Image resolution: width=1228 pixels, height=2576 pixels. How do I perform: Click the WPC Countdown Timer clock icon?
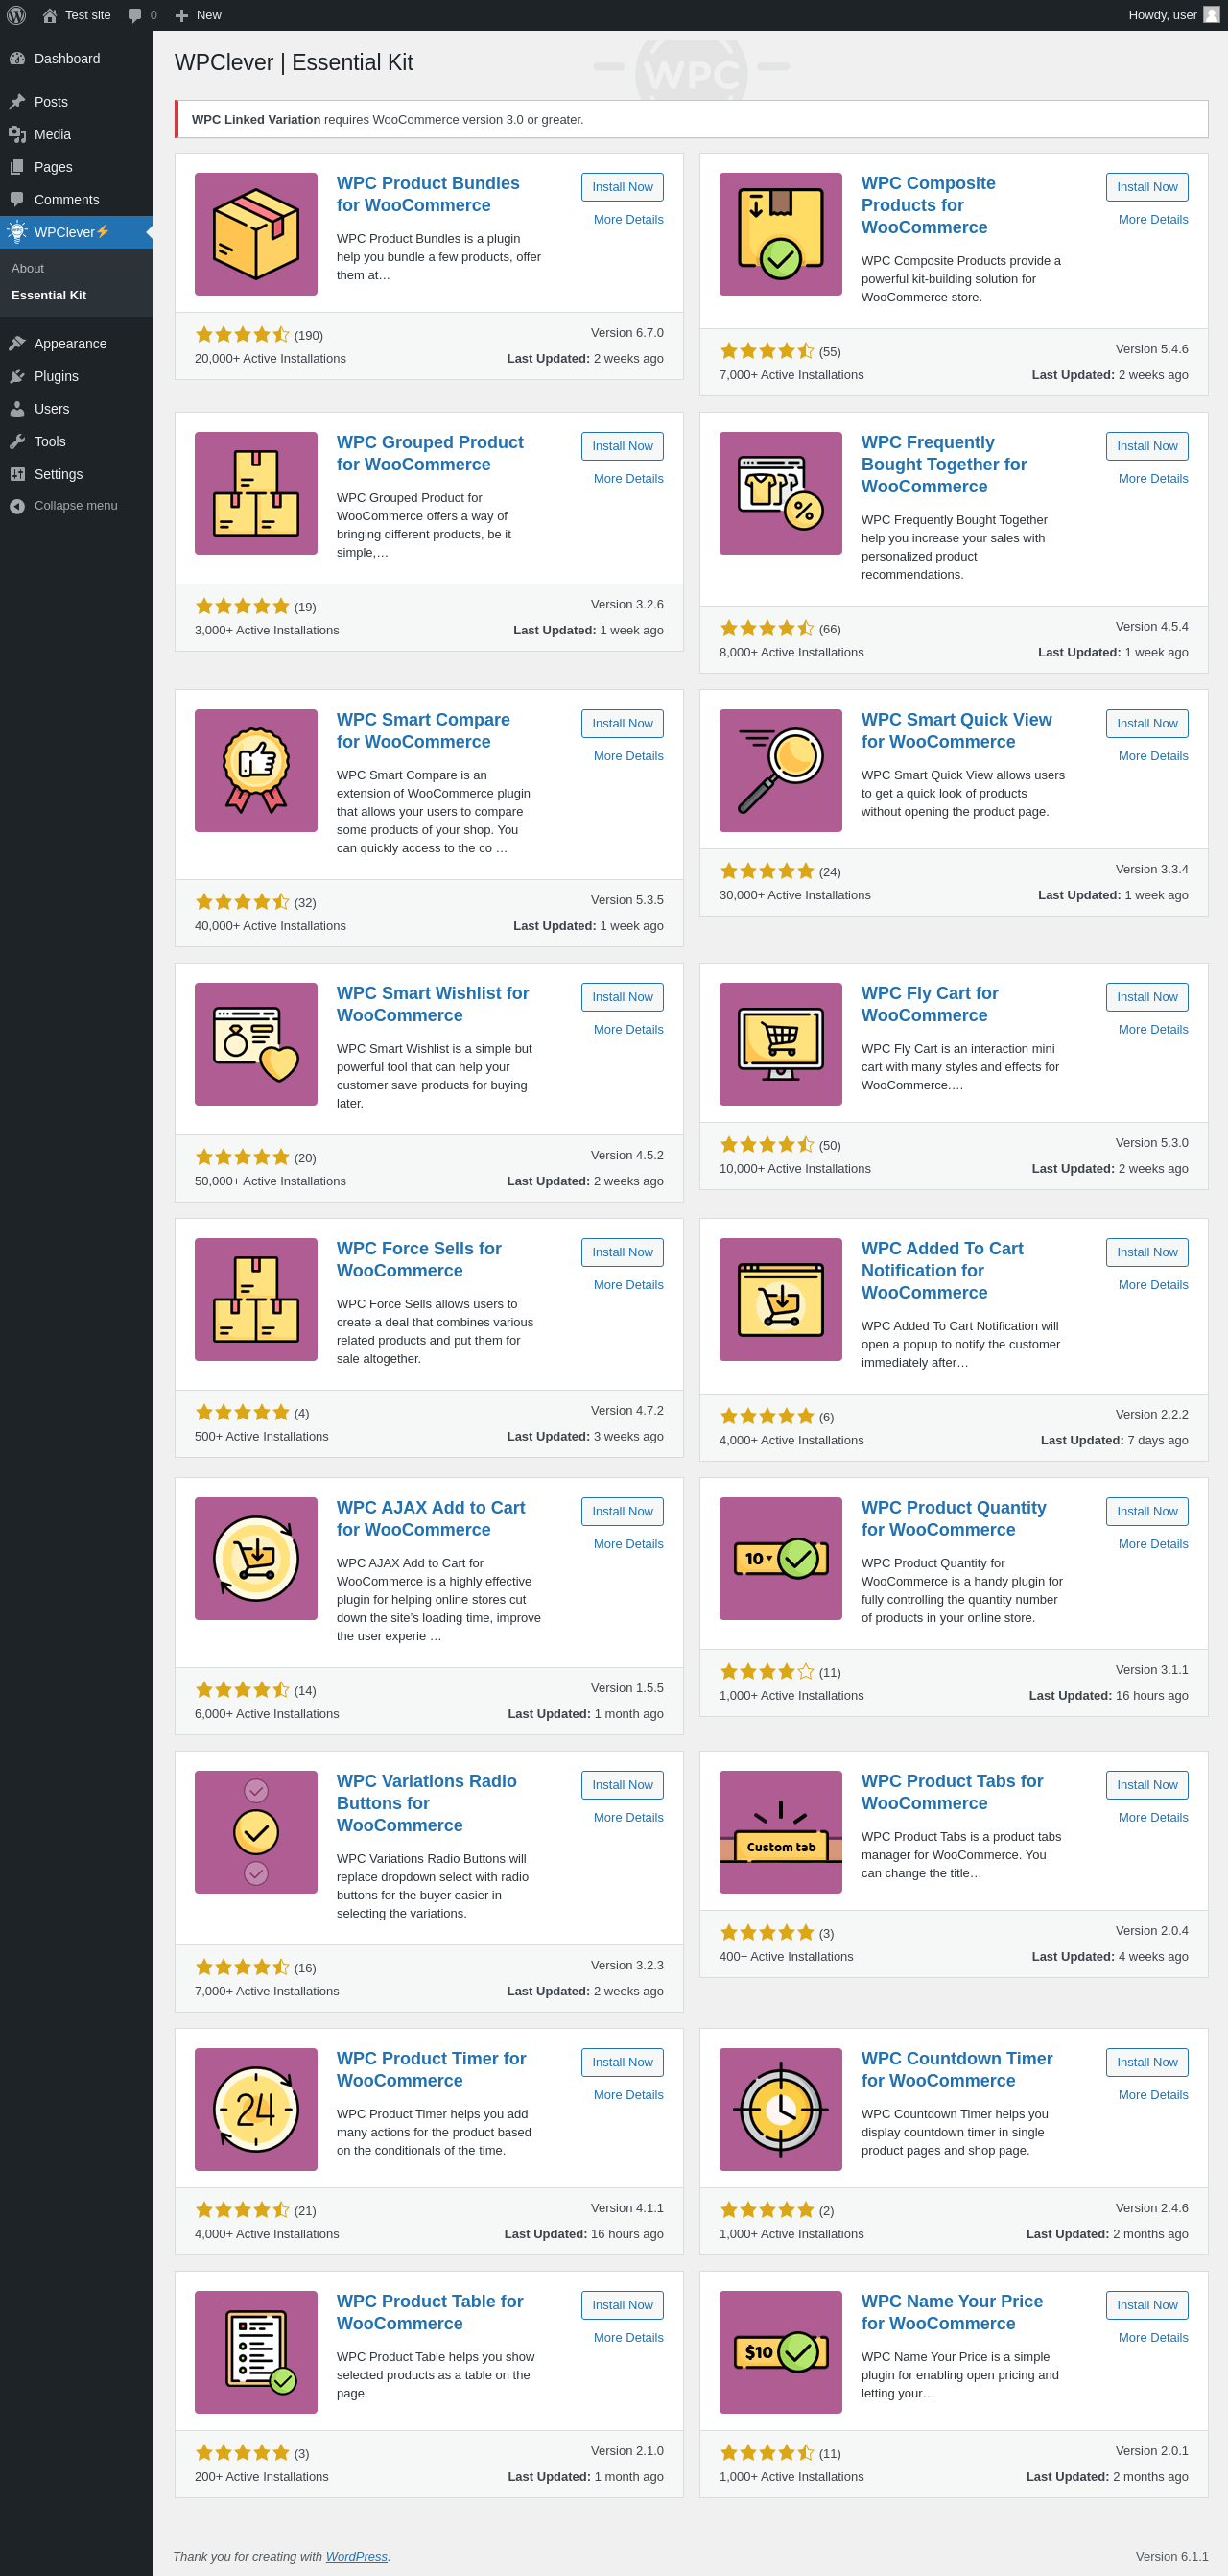tap(780, 2109)
